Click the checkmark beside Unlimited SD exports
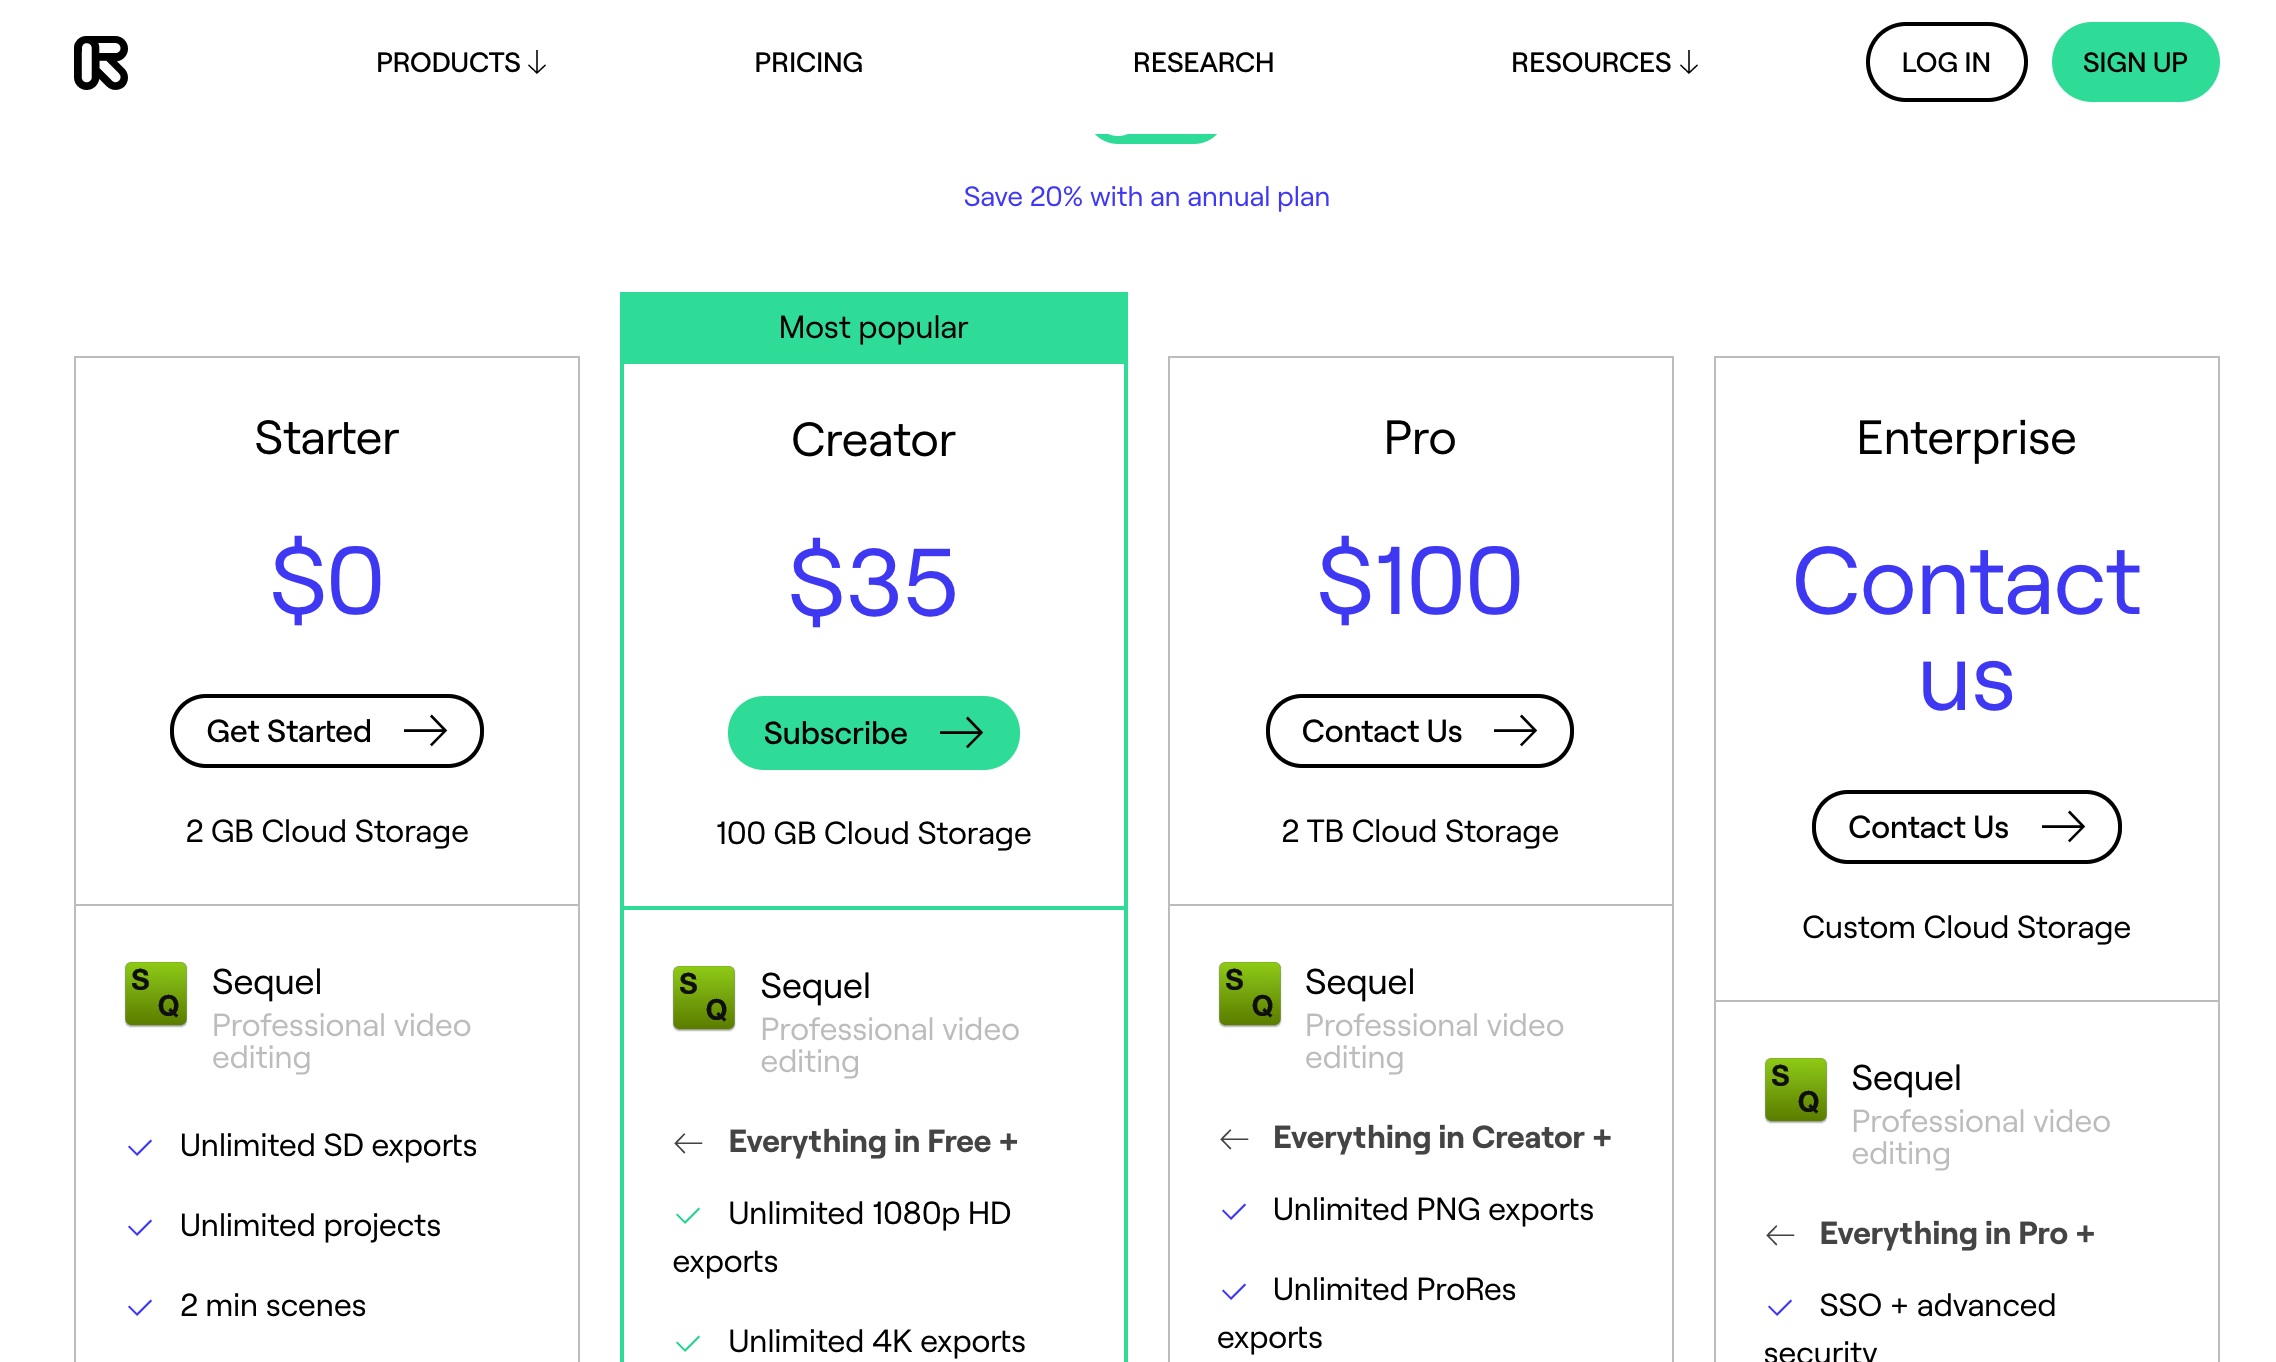Screen dimensions: 2276x1362 click(x=141, y=1147)
